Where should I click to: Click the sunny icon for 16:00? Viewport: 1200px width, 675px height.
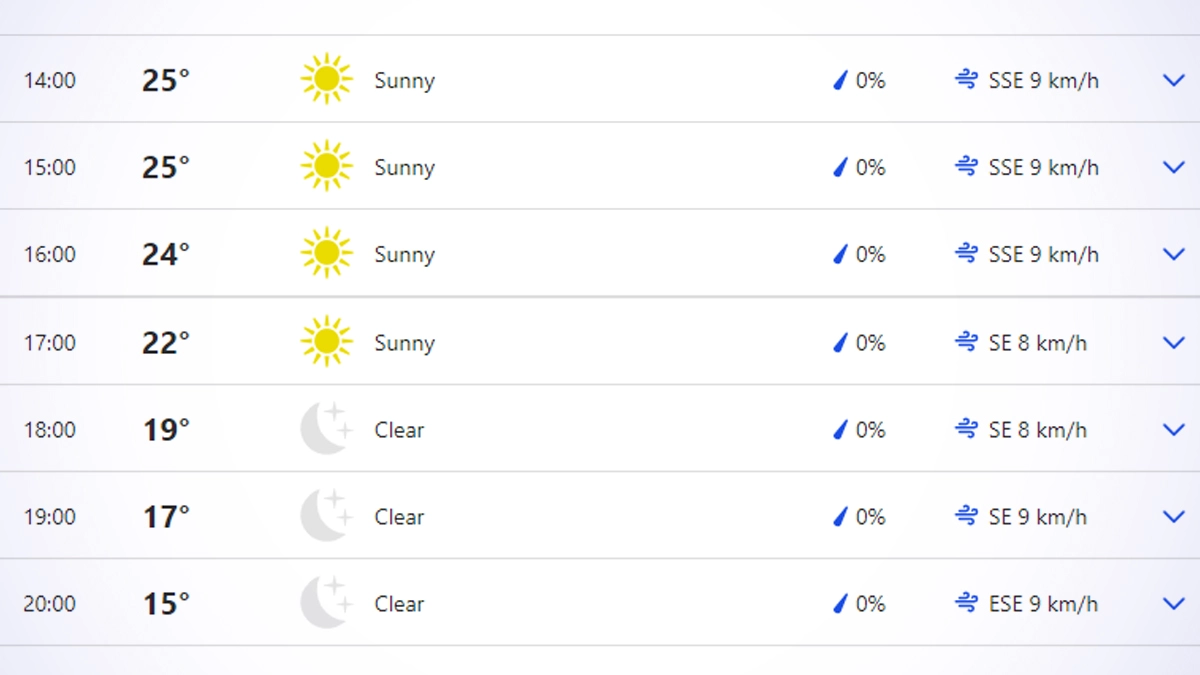(x=326, y=254)
